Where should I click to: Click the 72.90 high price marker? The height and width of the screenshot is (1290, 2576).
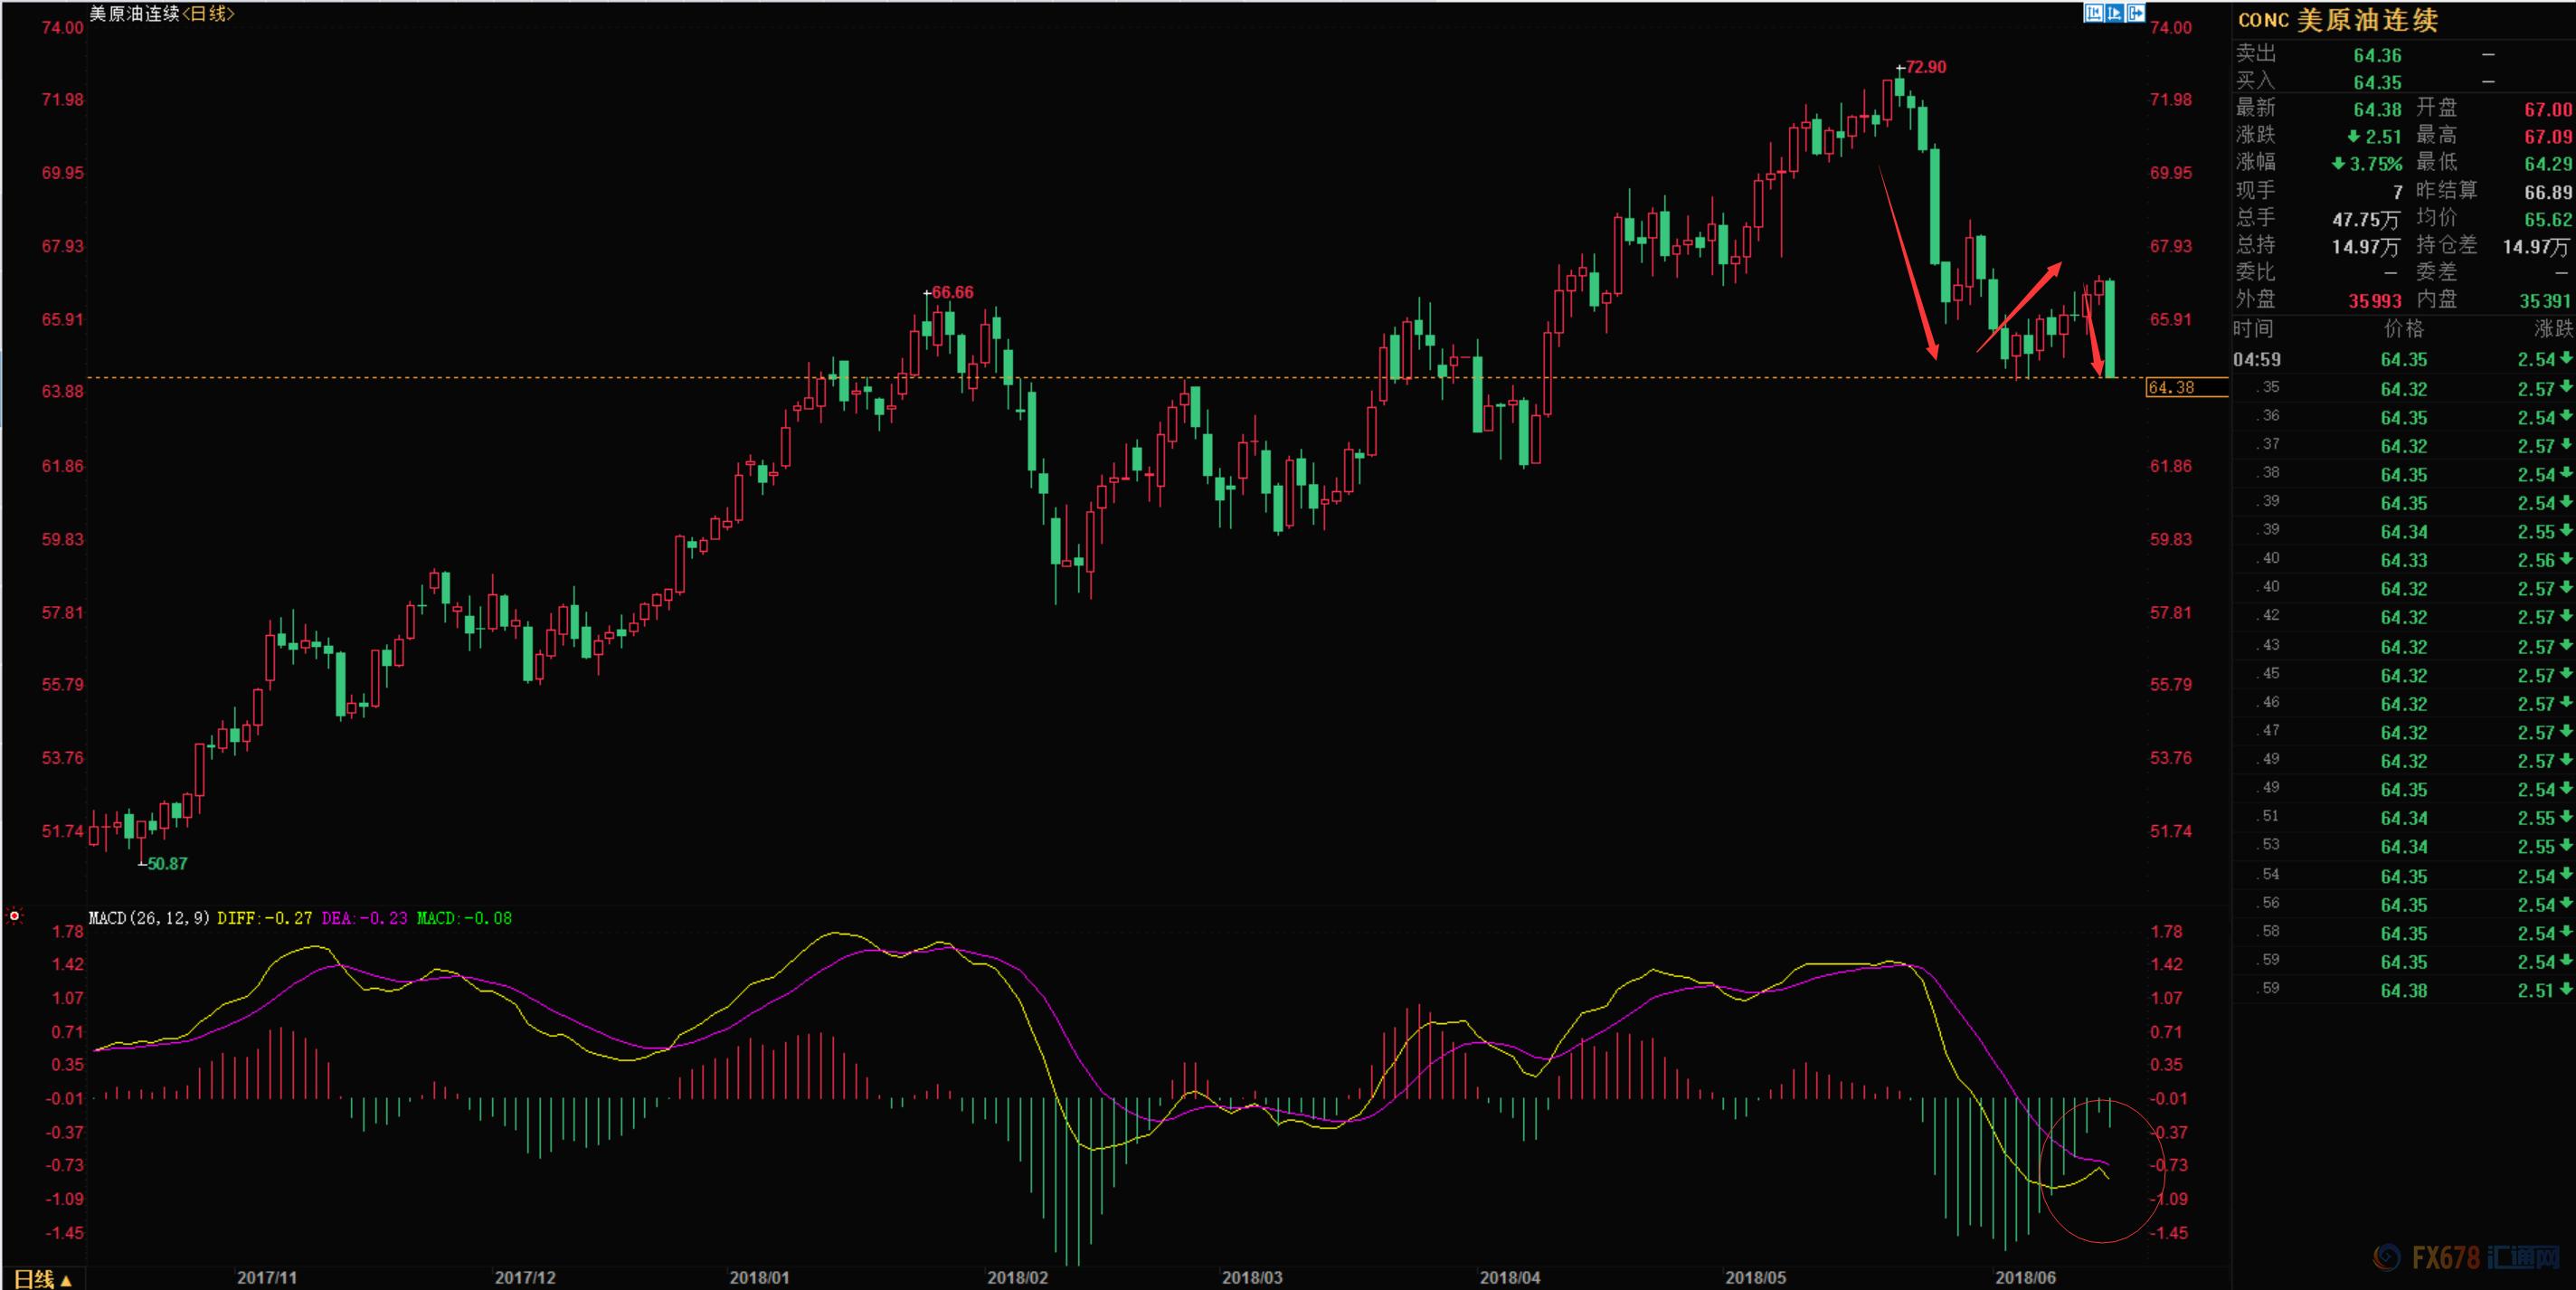1925,67
